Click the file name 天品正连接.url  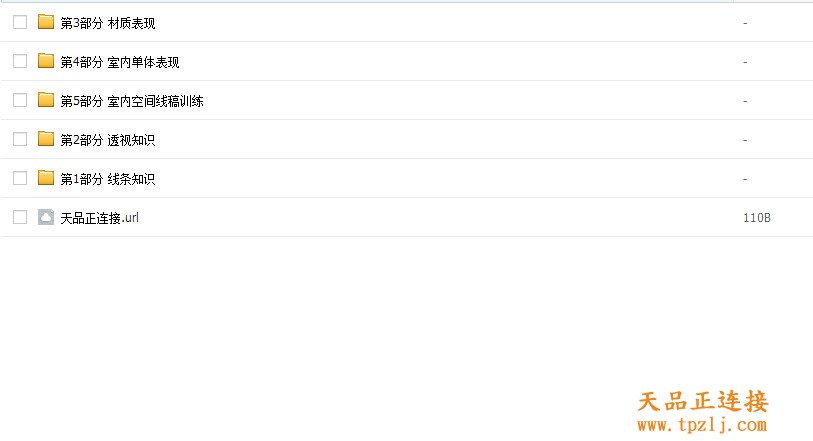(x=100, y=218)
